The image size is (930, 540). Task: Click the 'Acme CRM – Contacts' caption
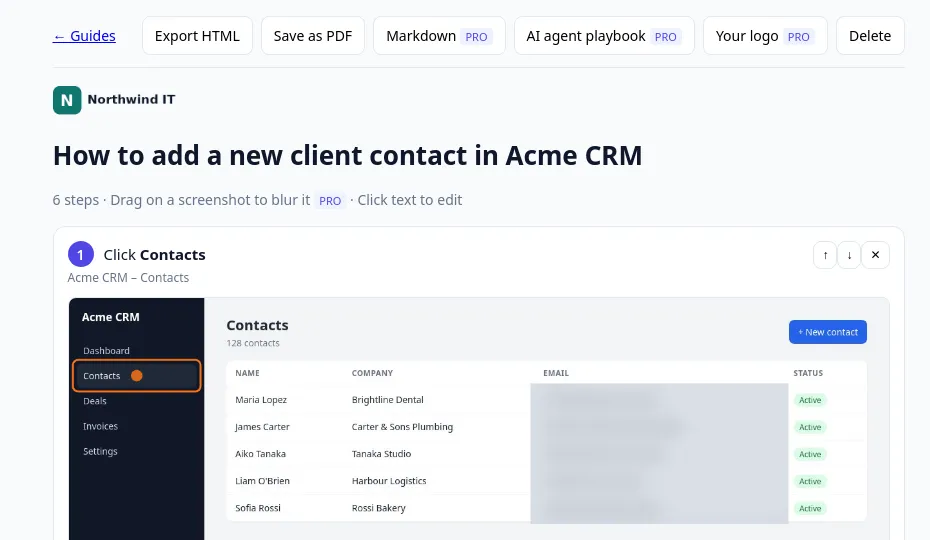[128, 278]
